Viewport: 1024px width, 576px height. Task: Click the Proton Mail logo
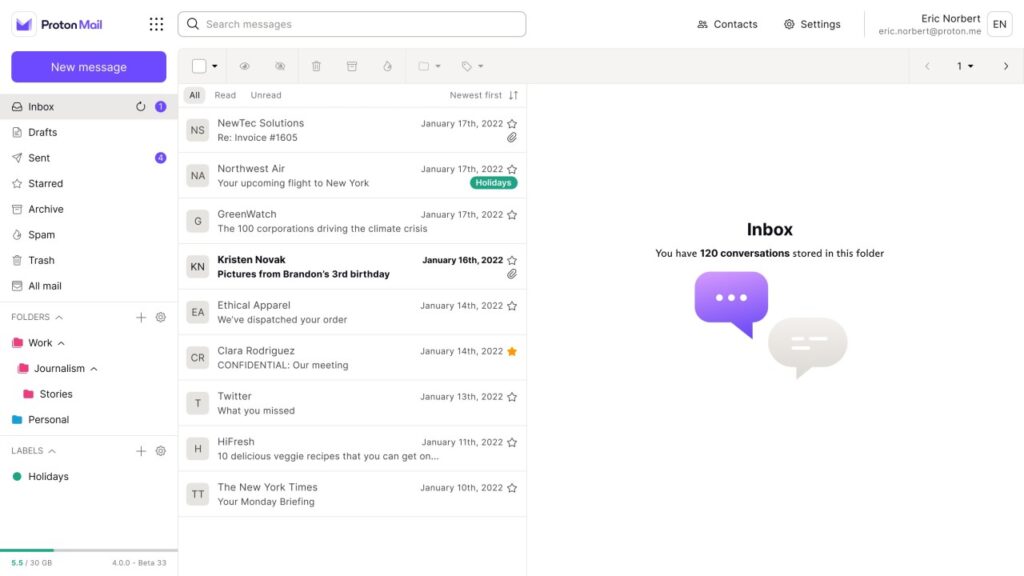click(x=58, y=24)
